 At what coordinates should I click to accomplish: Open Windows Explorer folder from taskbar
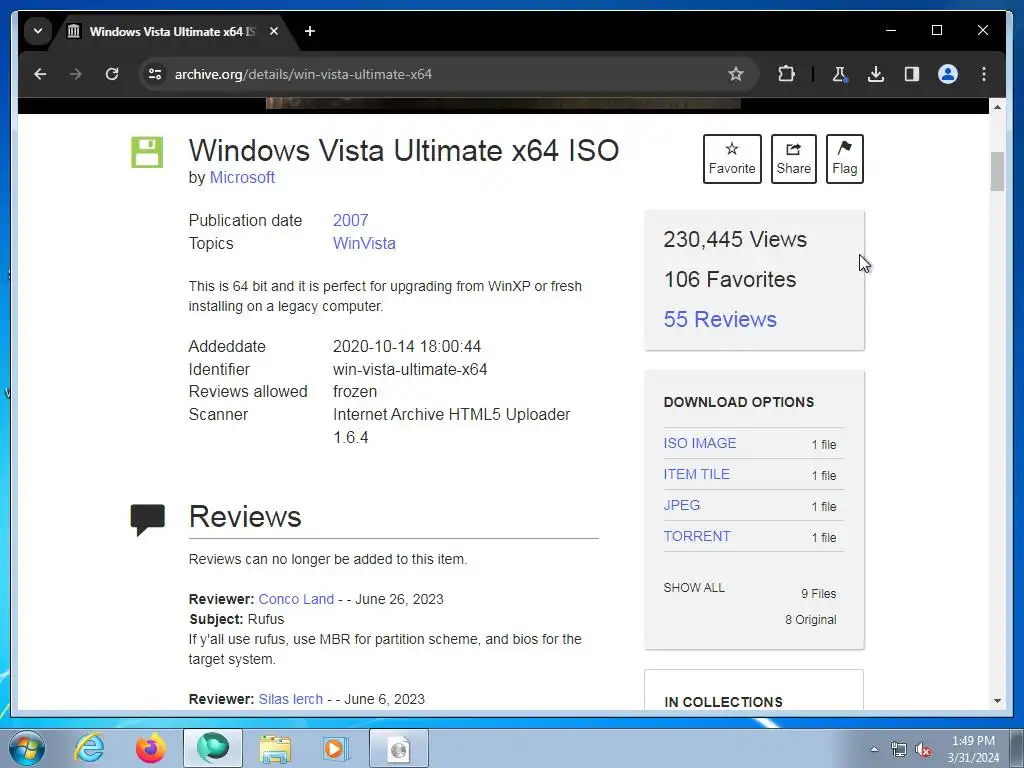[276, 748]
